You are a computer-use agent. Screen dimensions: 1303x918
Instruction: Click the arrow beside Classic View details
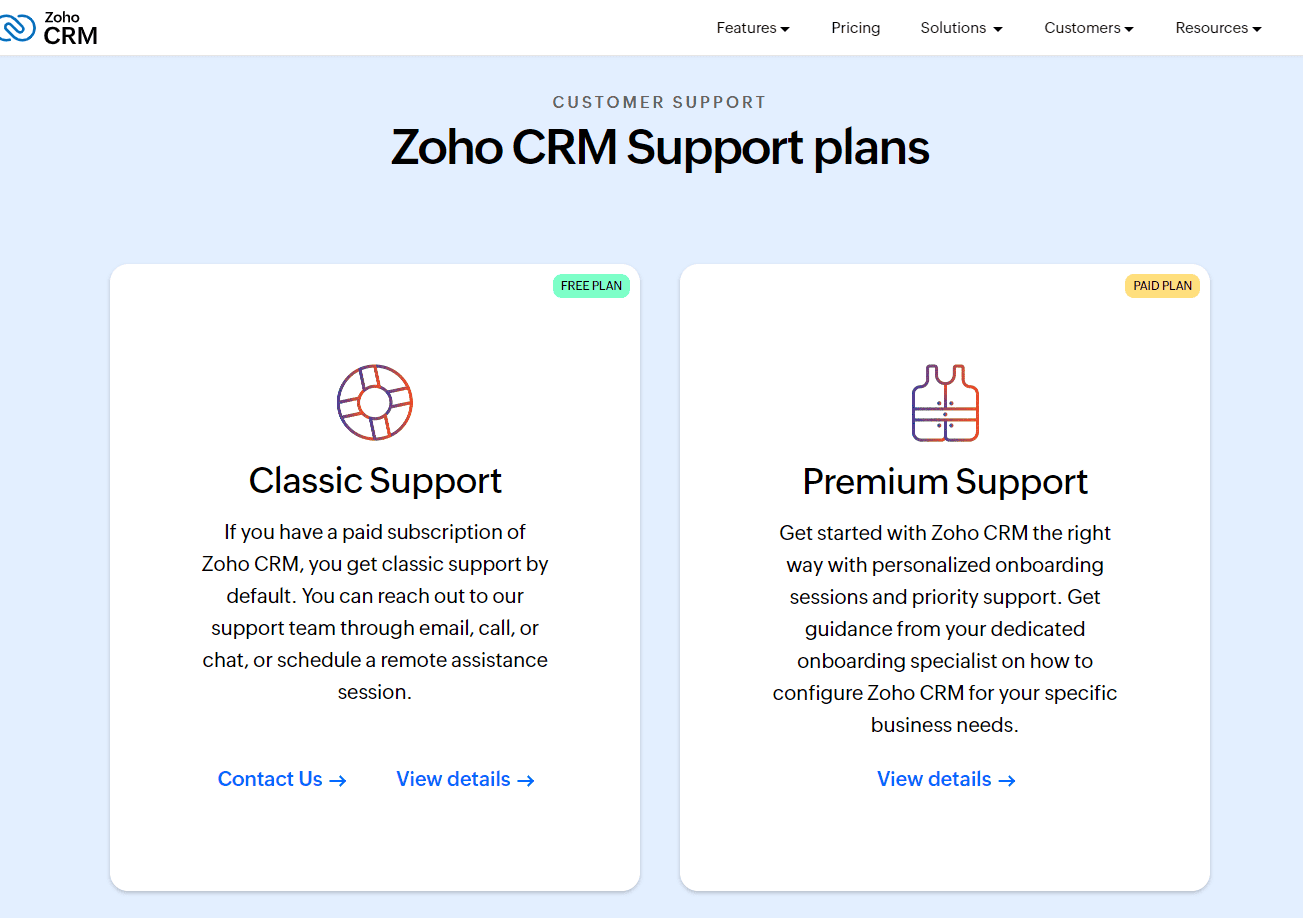(x=526, y=781)
